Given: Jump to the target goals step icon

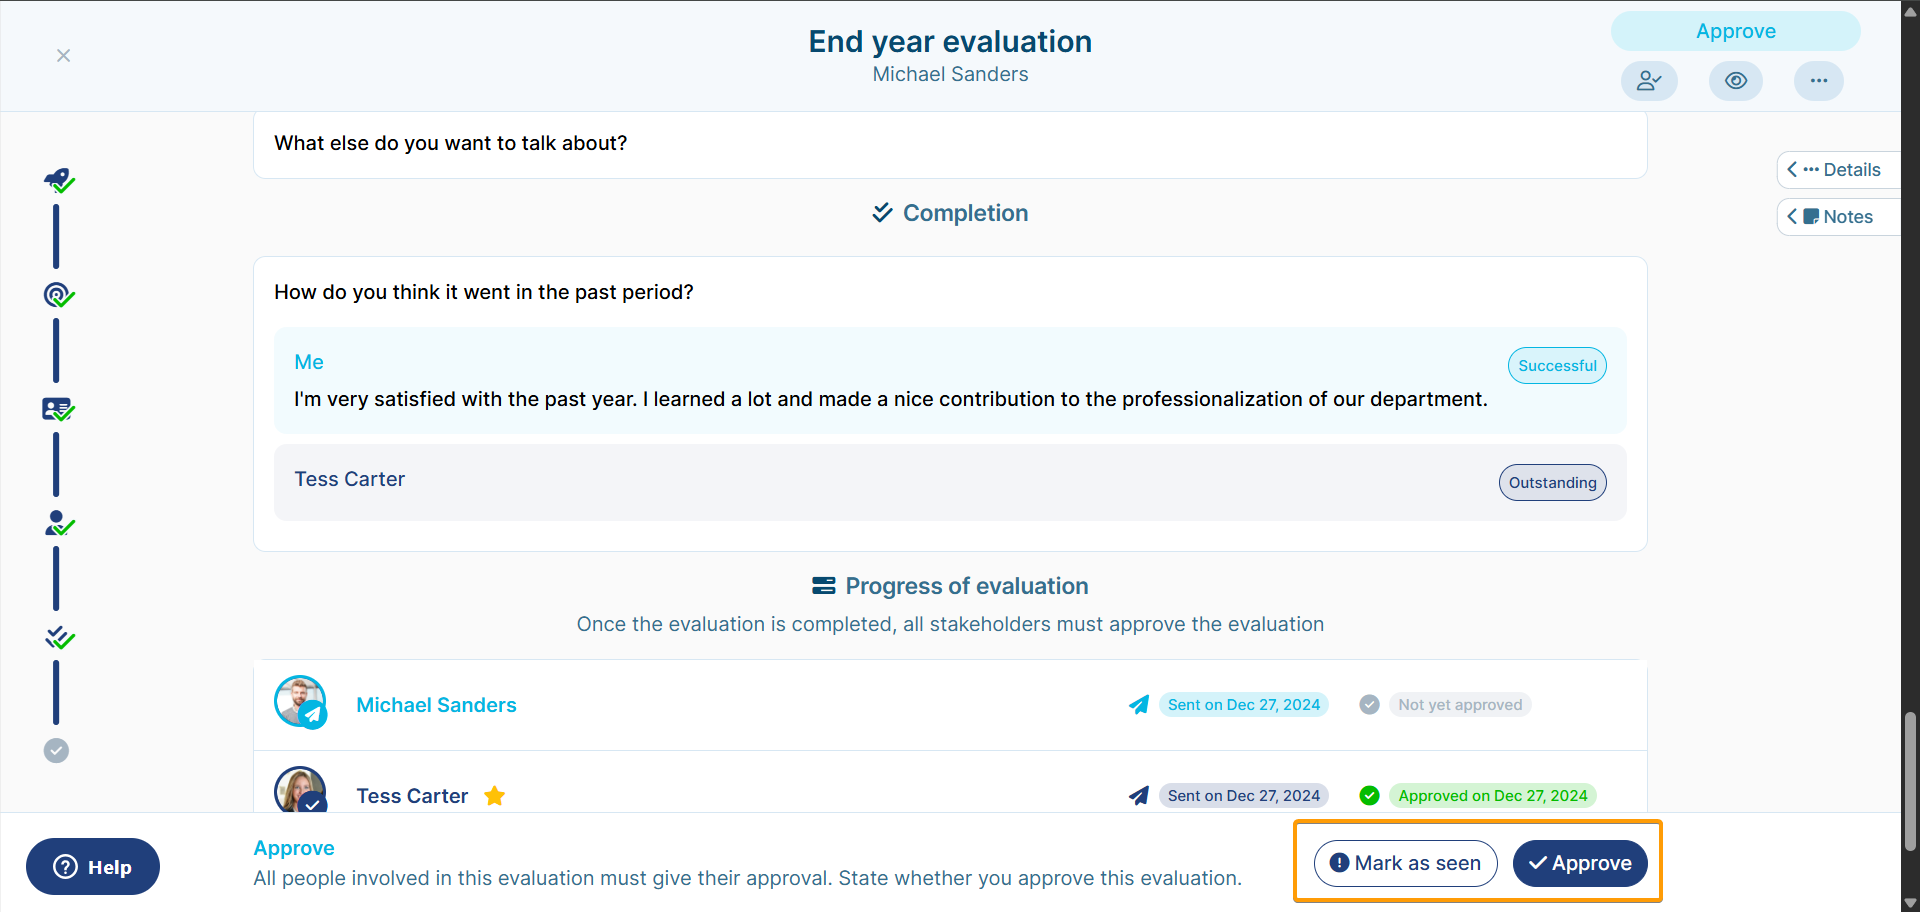Looking at the screenshot, I should [x=59, y=295].
